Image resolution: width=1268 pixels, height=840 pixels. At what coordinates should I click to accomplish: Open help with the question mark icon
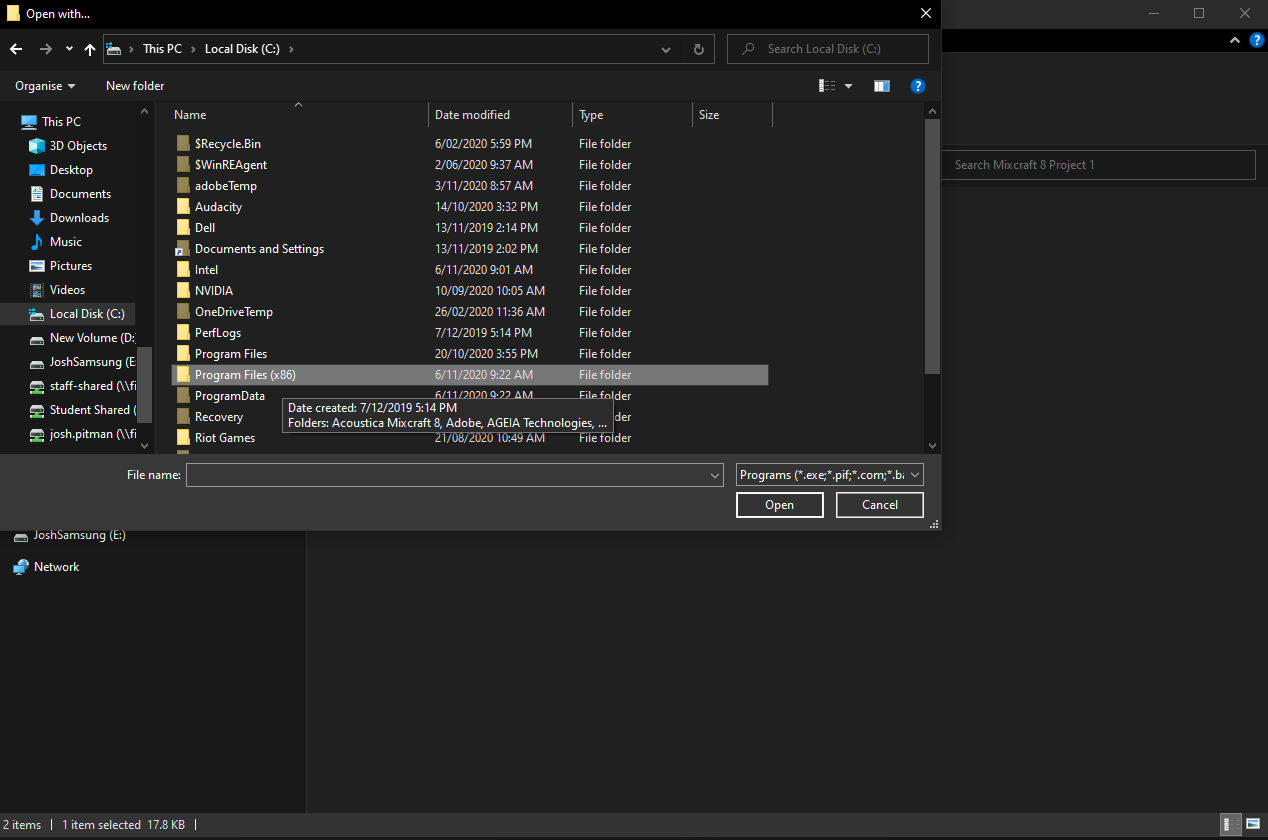[917, 86]
